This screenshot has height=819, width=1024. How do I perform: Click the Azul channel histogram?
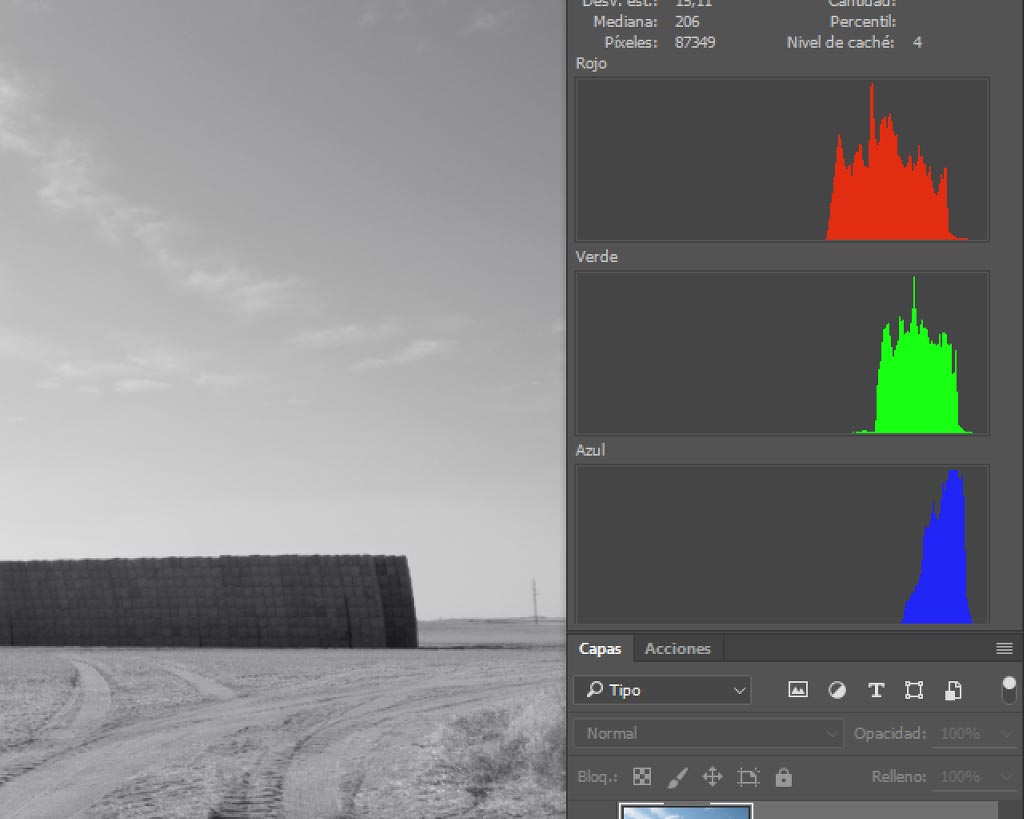pos(782,545)
